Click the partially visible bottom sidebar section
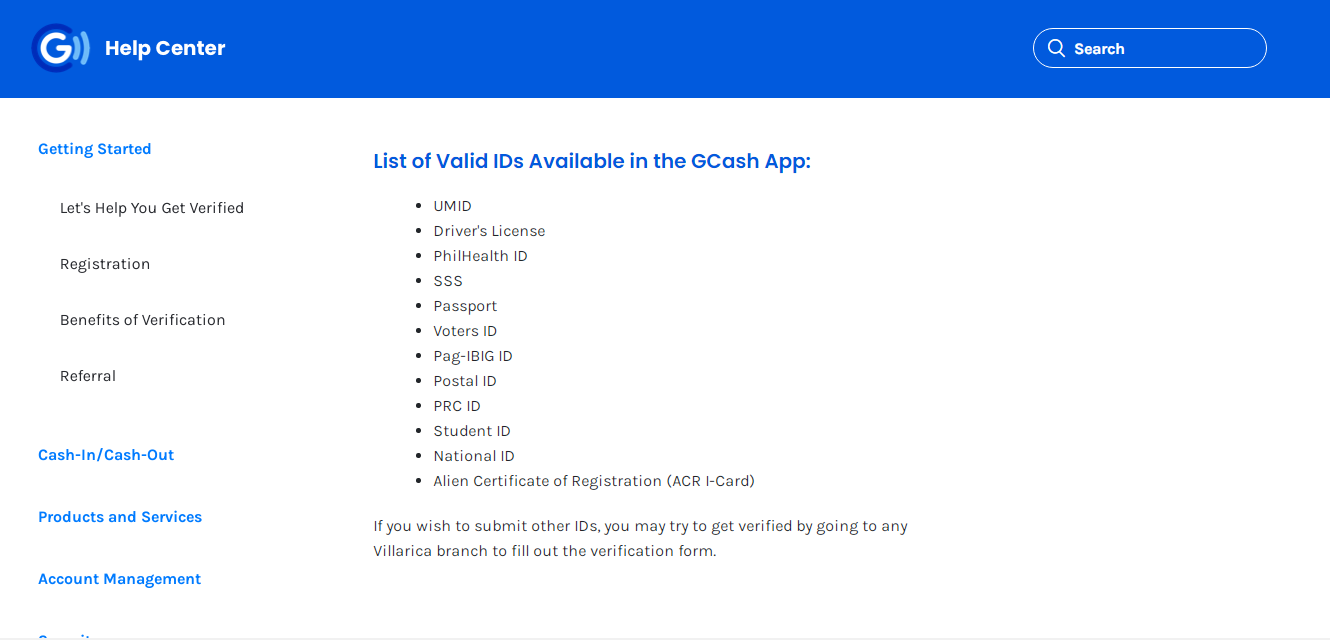Screen dimensions: 1330x640 click(x=66, y=635)
